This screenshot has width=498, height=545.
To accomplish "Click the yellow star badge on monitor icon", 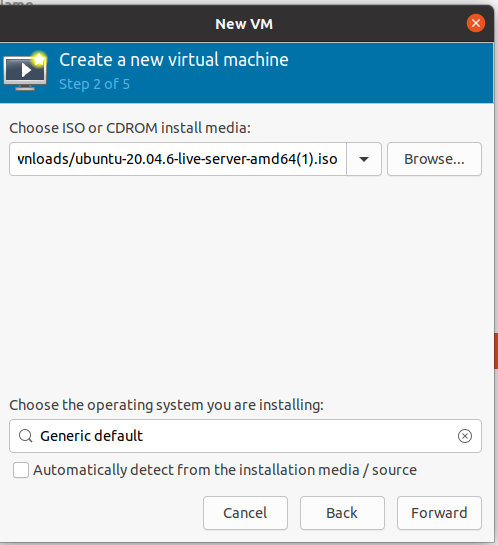I will 39,59.
